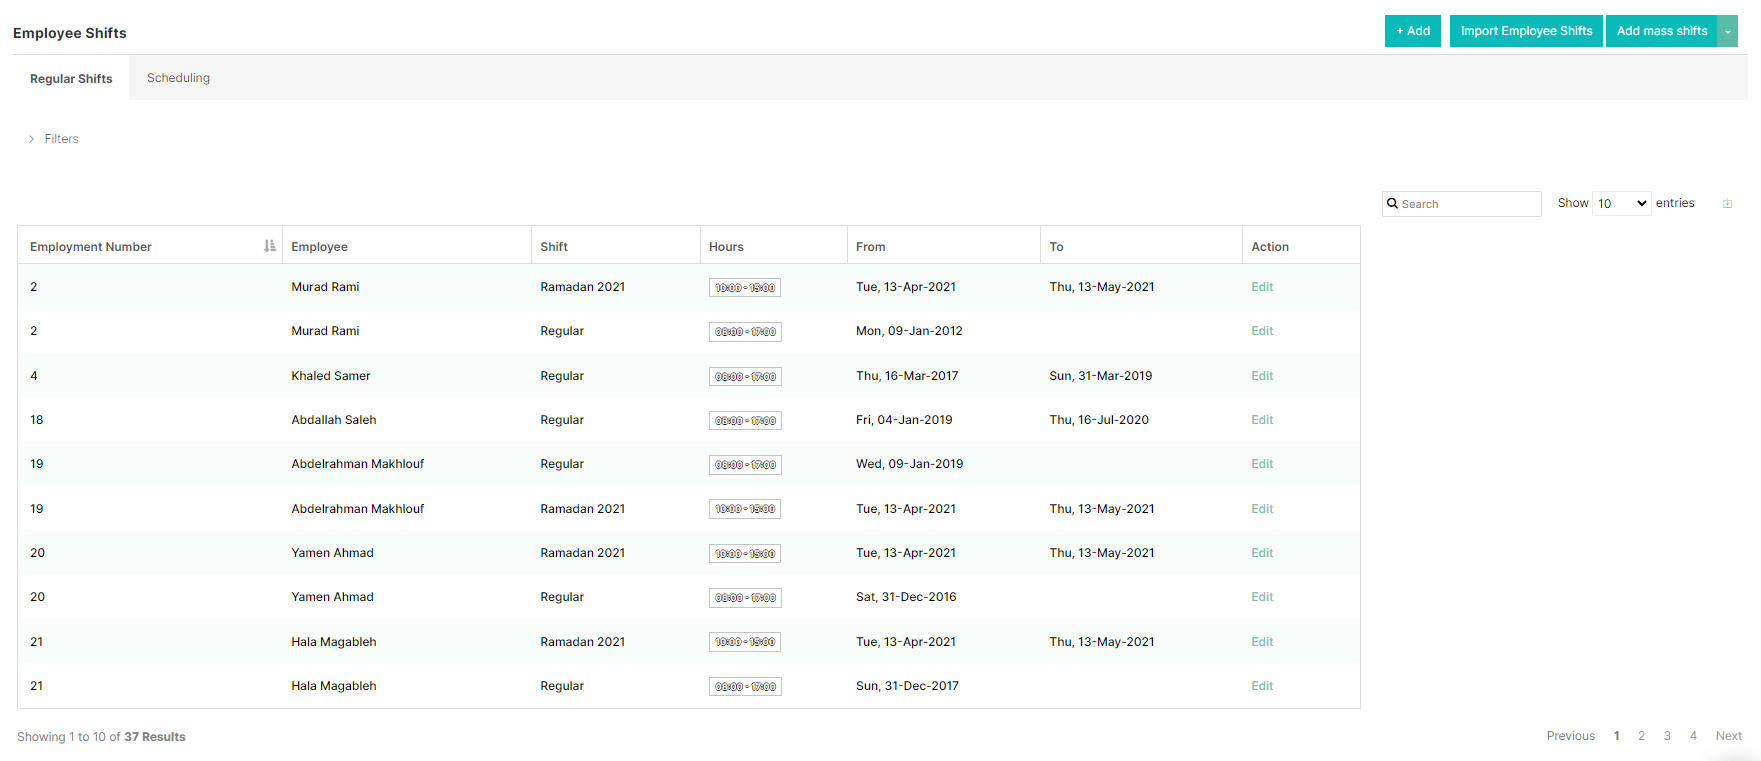
Task: Click the date Sun, 31-Mar-2019
Action: coord(1100,376)
